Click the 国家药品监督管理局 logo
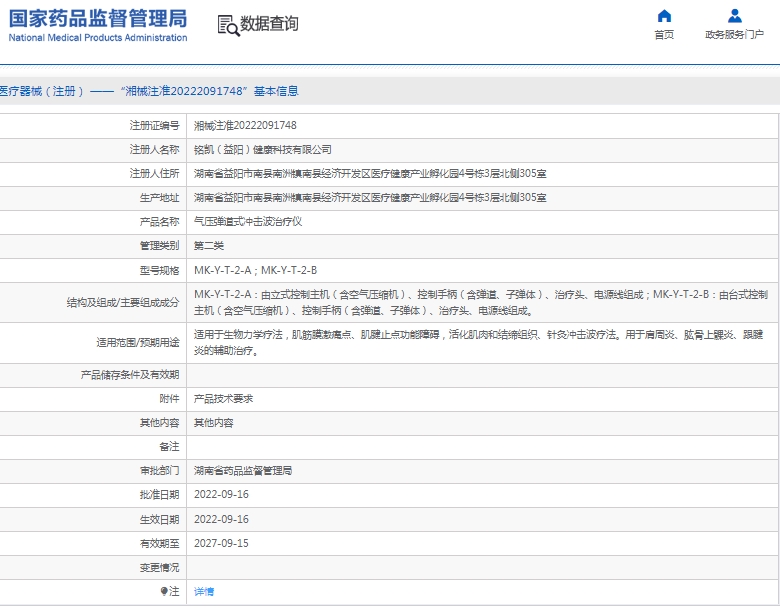The image size is (780, 613). click(x=98, y=25)
